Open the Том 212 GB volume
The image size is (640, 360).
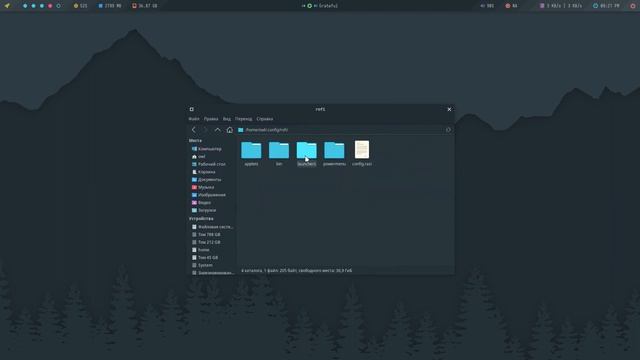point(206,242)
